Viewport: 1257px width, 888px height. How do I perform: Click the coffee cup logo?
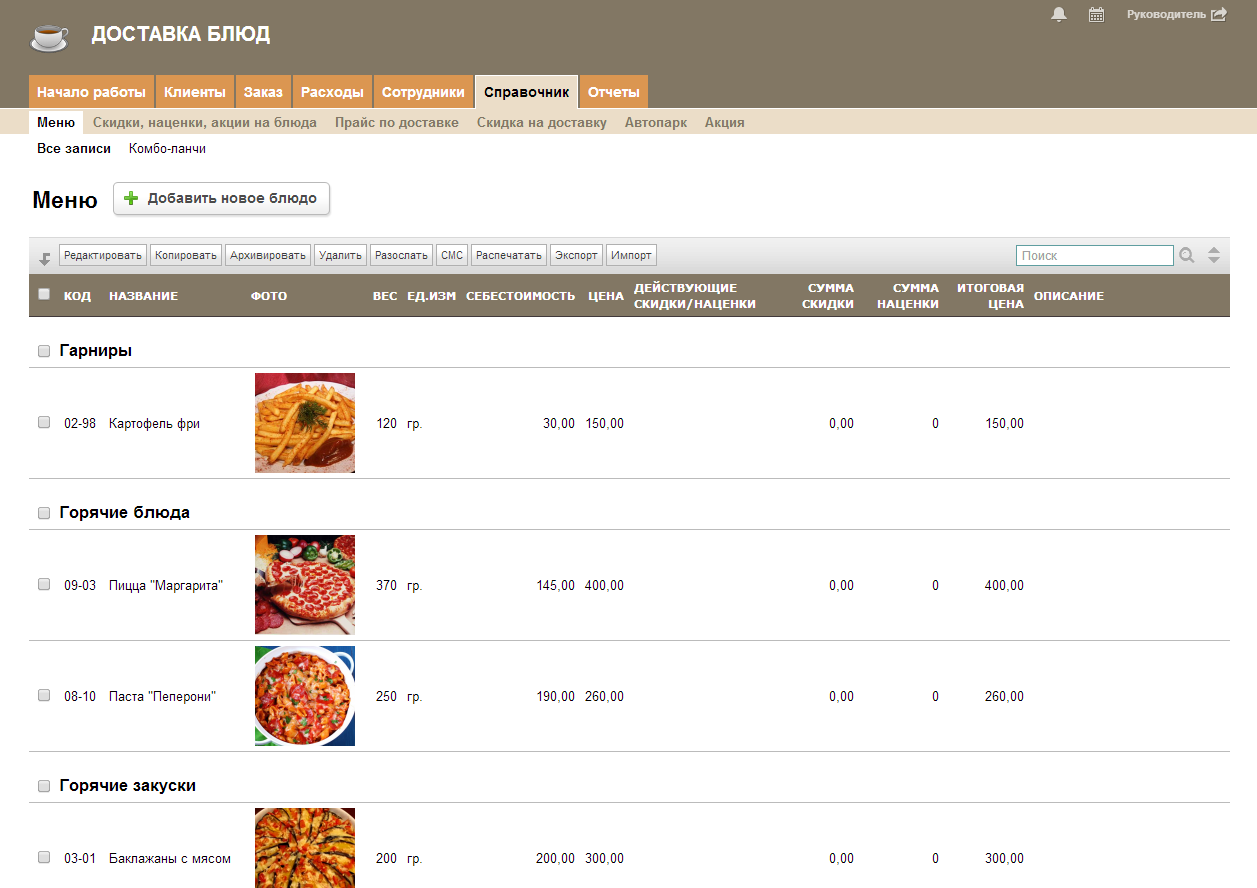pos(49,37)
